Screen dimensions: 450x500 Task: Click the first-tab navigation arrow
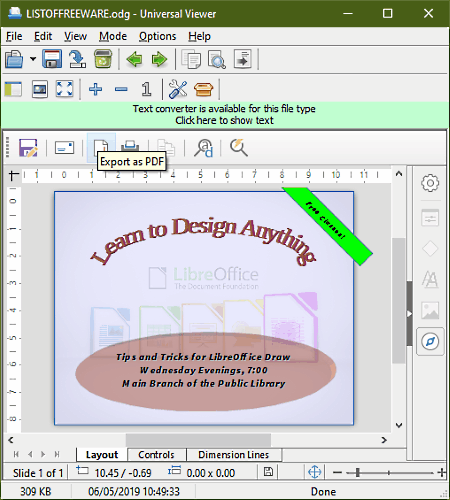(16, 454)
